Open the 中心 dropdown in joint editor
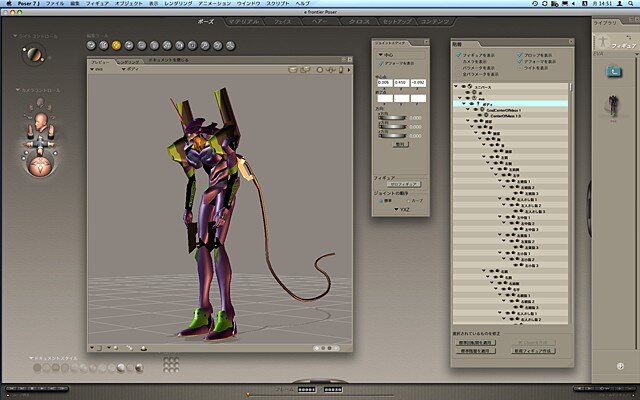 386,54
